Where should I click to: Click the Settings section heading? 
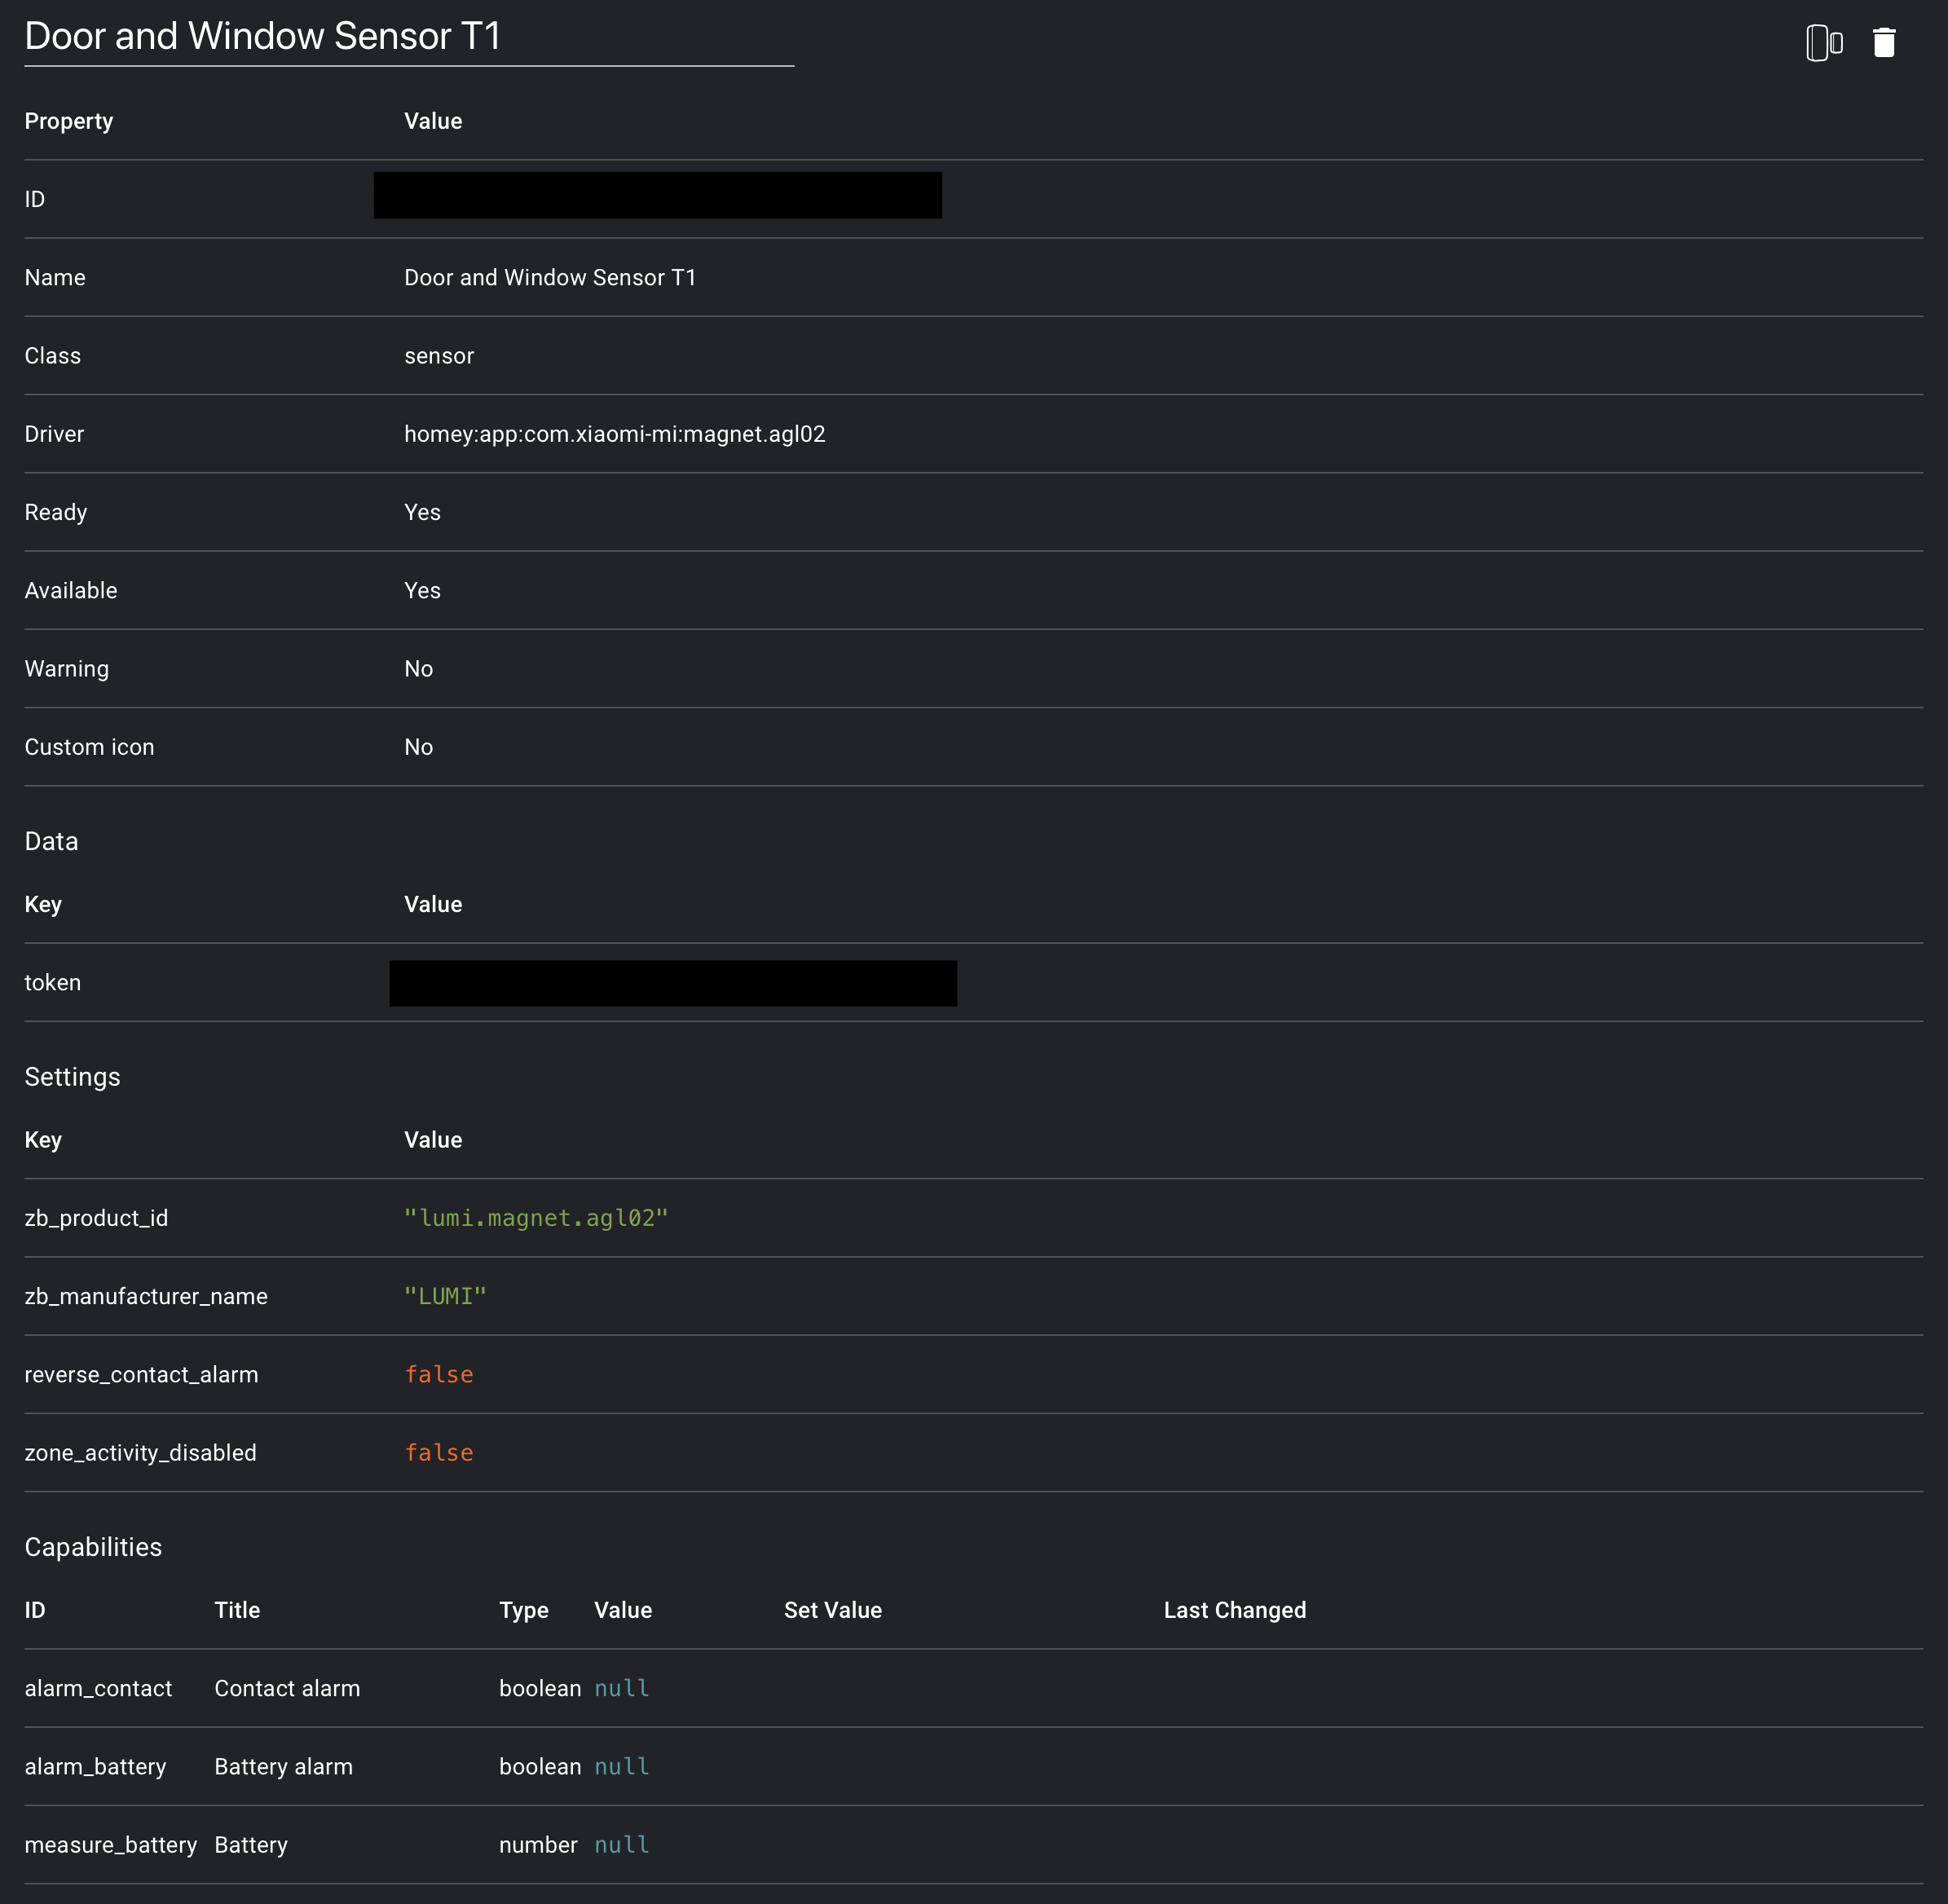point(72,1077)
